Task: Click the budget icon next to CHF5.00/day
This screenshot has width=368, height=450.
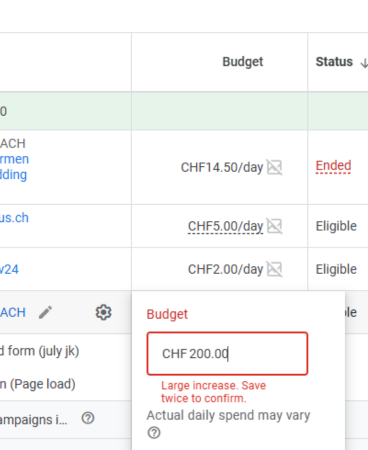Action: [275, 226]
